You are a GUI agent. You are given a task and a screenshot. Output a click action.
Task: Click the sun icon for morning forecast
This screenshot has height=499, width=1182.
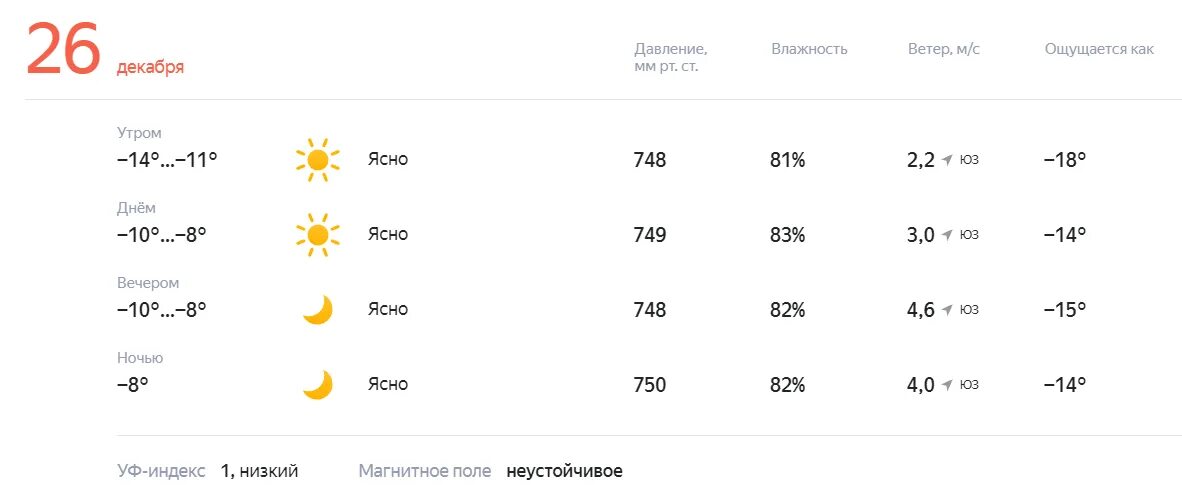click(x=317, y=160)
